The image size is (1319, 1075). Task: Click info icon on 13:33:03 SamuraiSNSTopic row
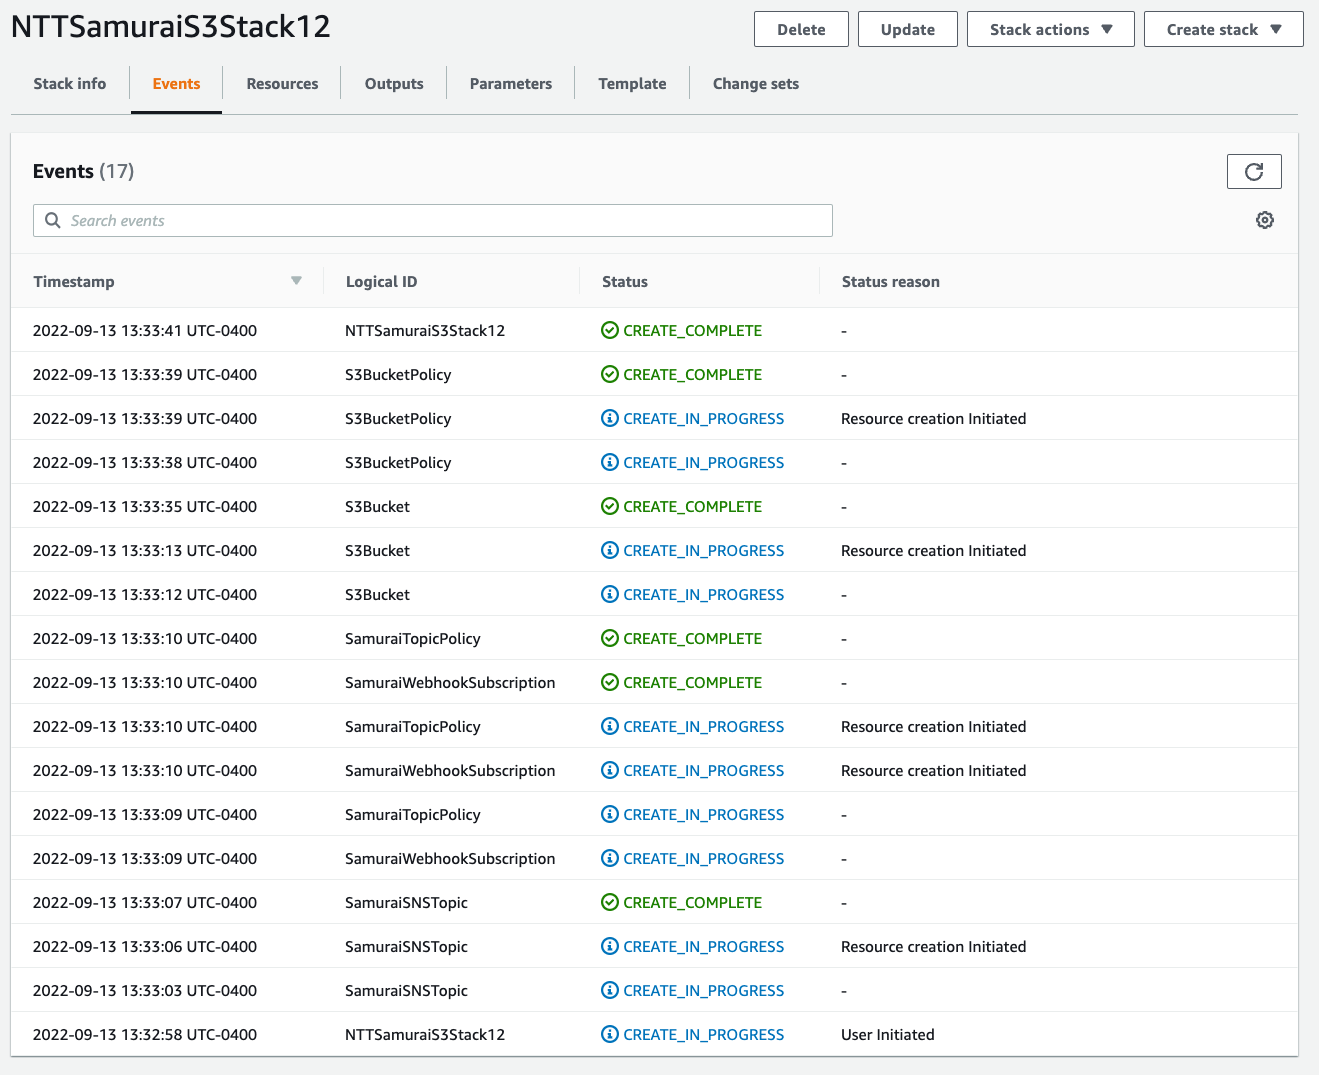[x=609, y=990]
